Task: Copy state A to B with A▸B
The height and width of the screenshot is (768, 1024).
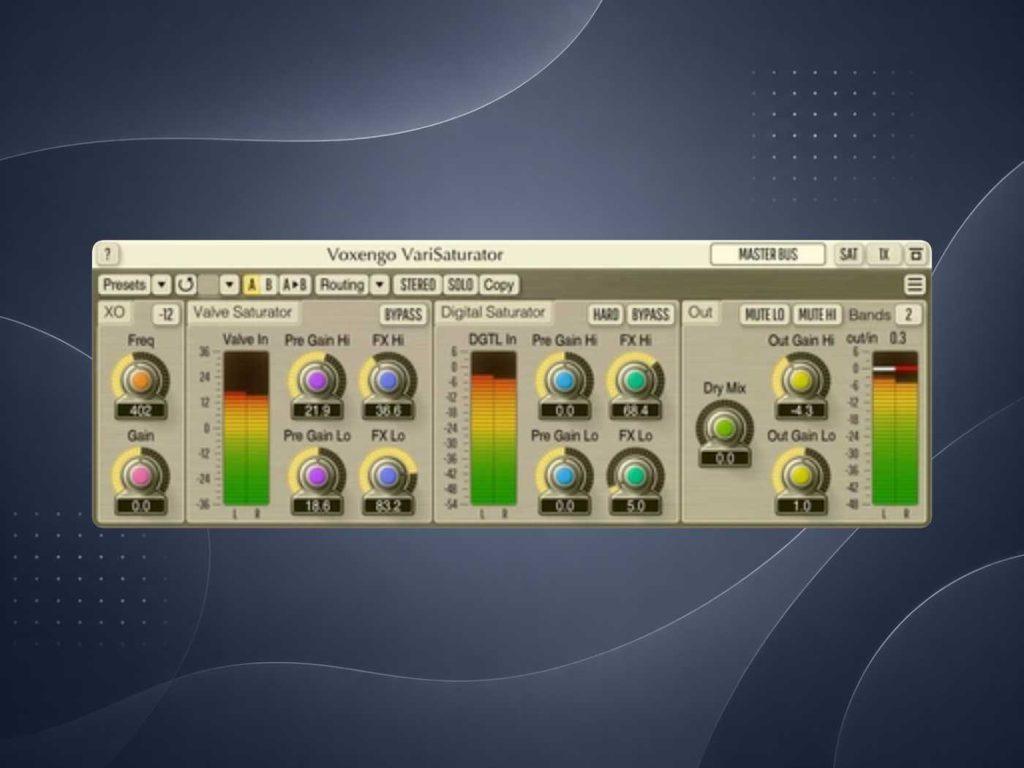Action: point(295,285)
